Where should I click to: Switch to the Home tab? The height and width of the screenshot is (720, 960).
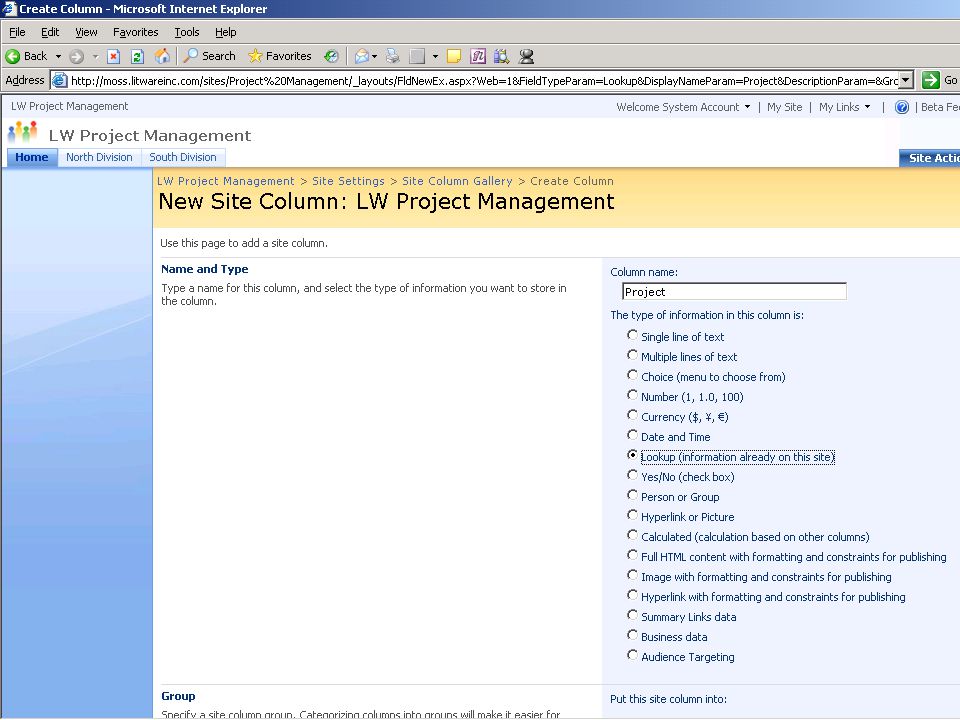pyautogui.click(x=32, y=157)
